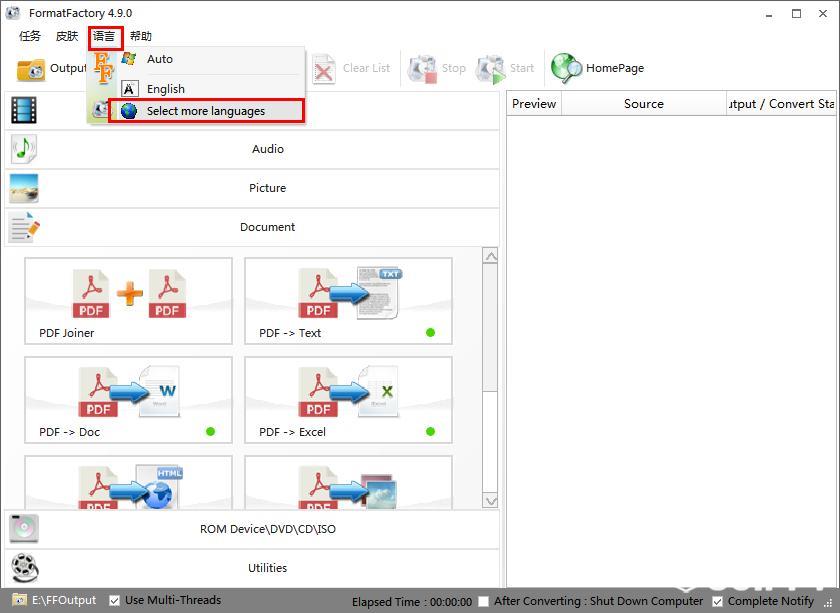The image size is (840, 613).
Task: Open the 语言 (Language) menu
Action: pos(104,36)
